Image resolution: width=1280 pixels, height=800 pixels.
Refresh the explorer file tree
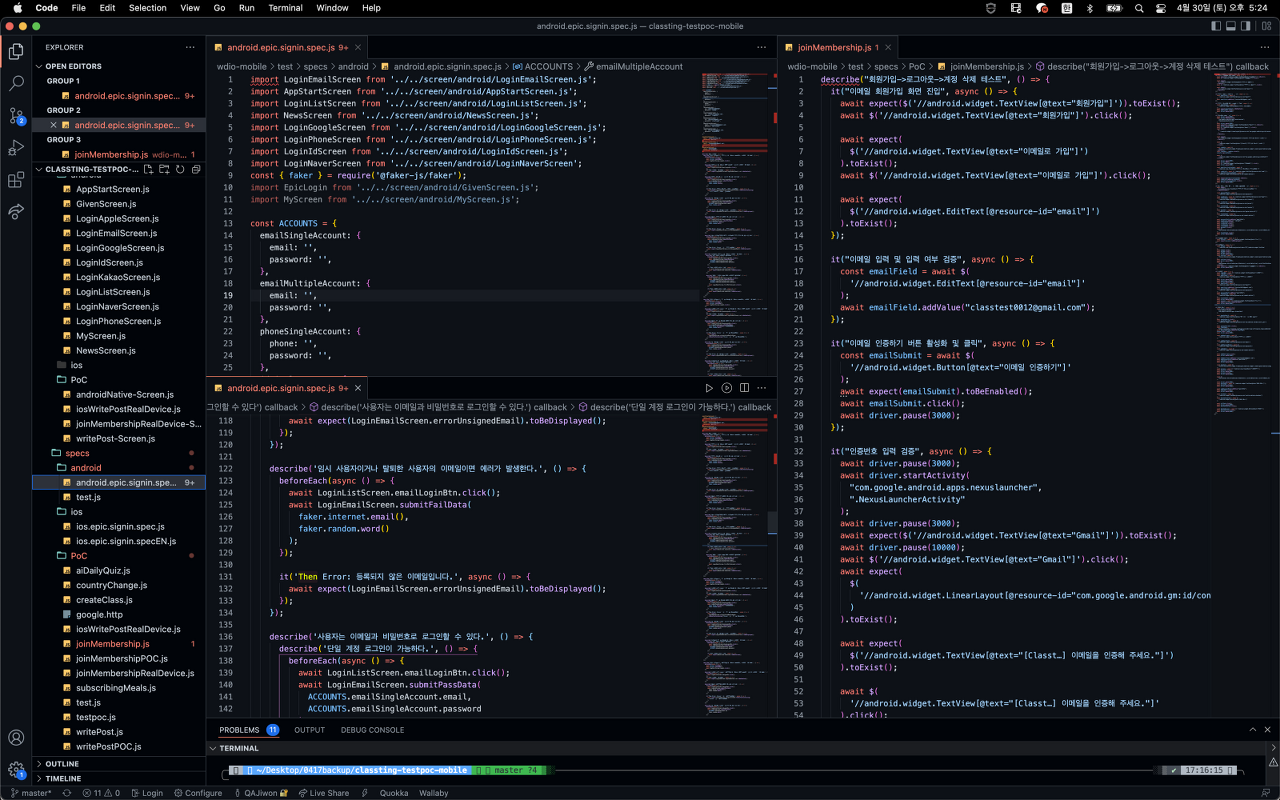click(x=180, y=170)
